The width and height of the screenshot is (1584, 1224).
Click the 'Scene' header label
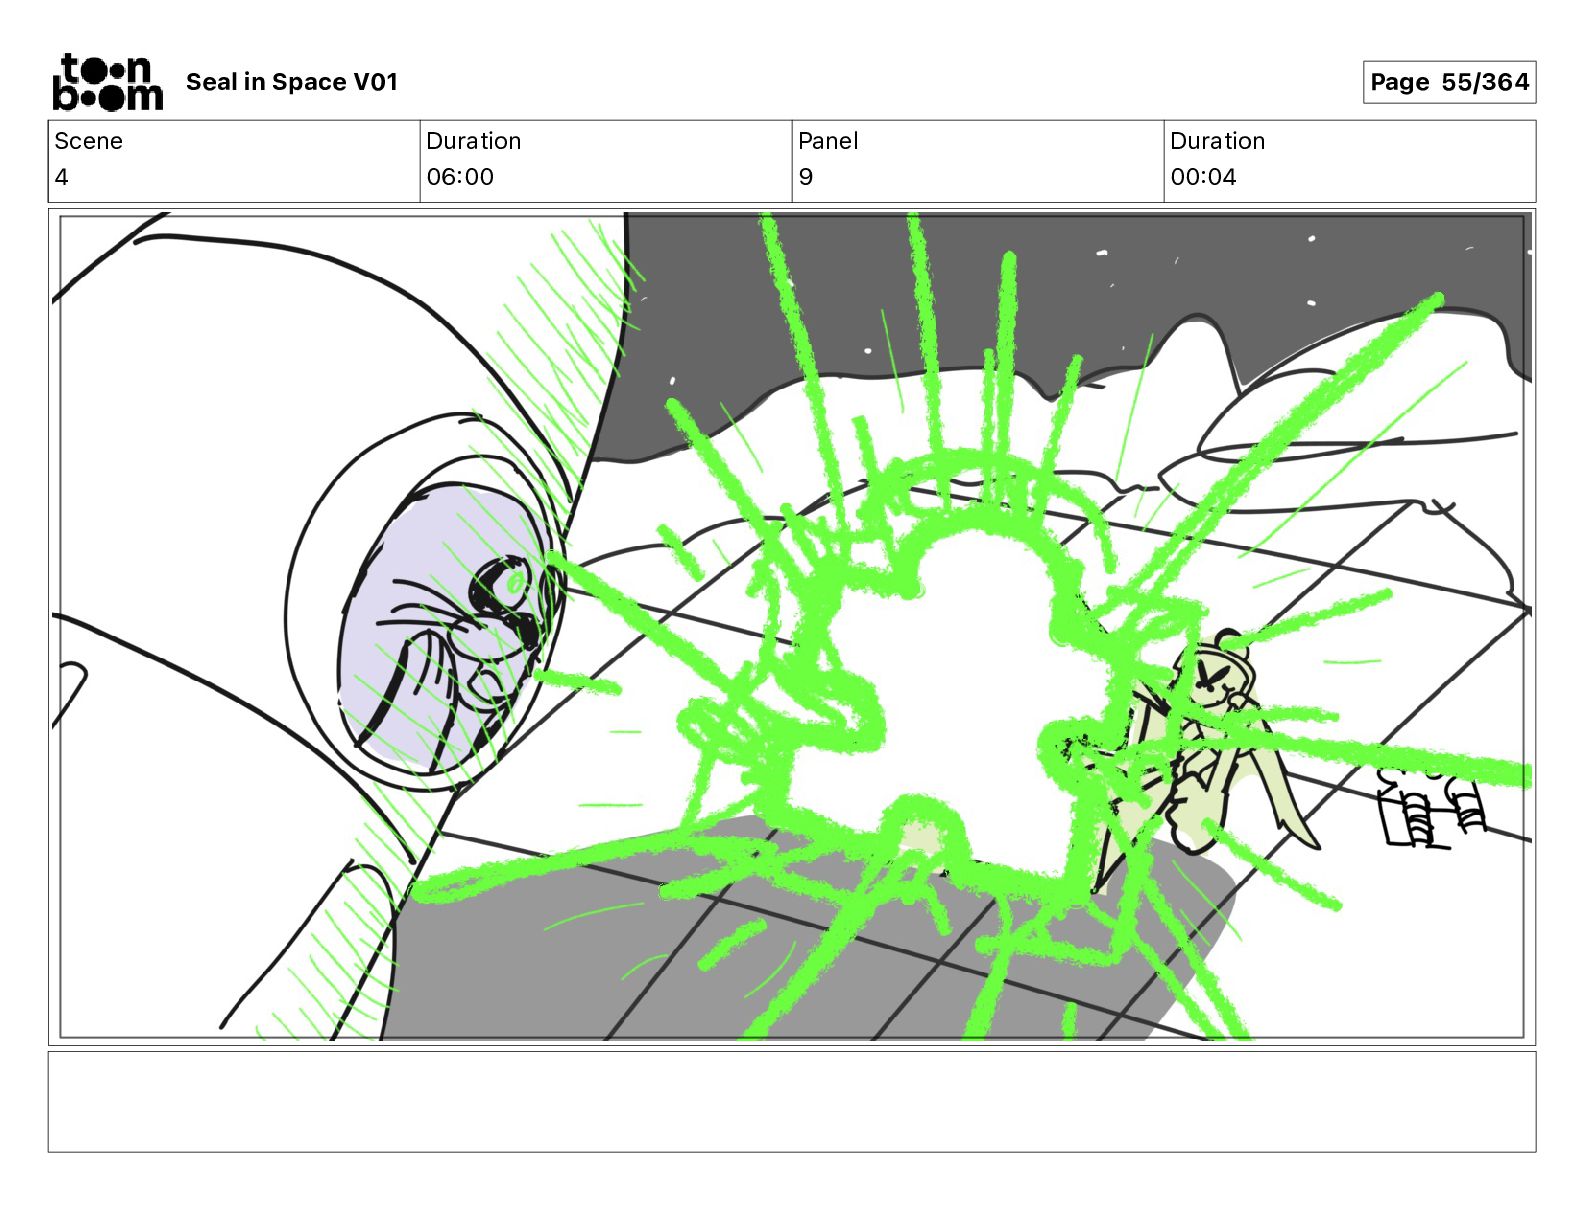88,141
